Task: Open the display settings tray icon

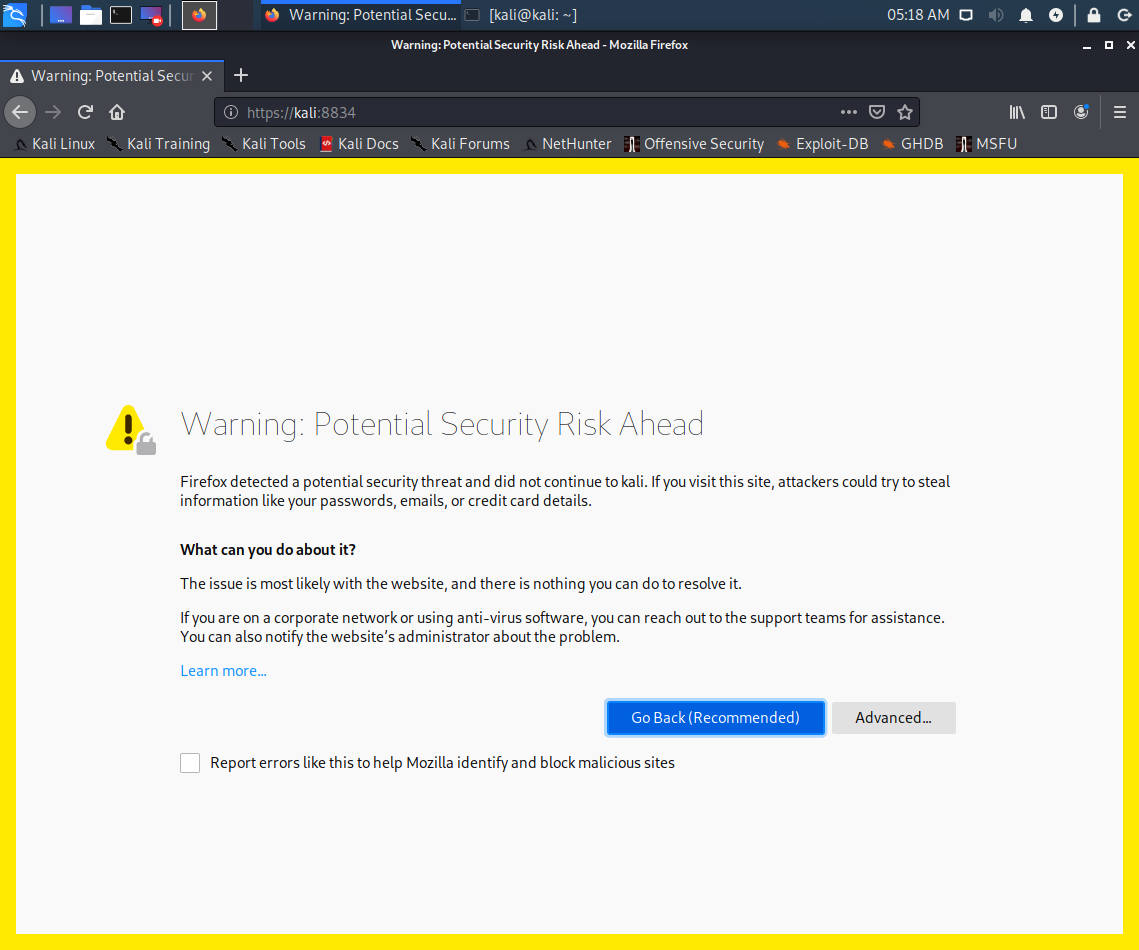Action: click(966, 15)
